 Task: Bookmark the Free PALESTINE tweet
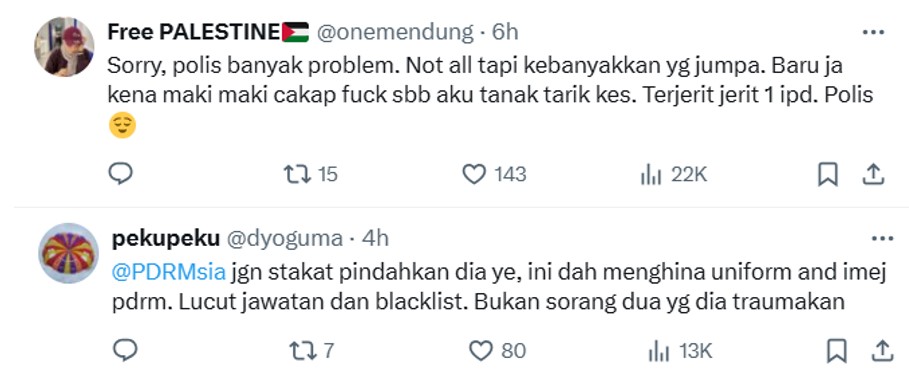coord(827,174)
